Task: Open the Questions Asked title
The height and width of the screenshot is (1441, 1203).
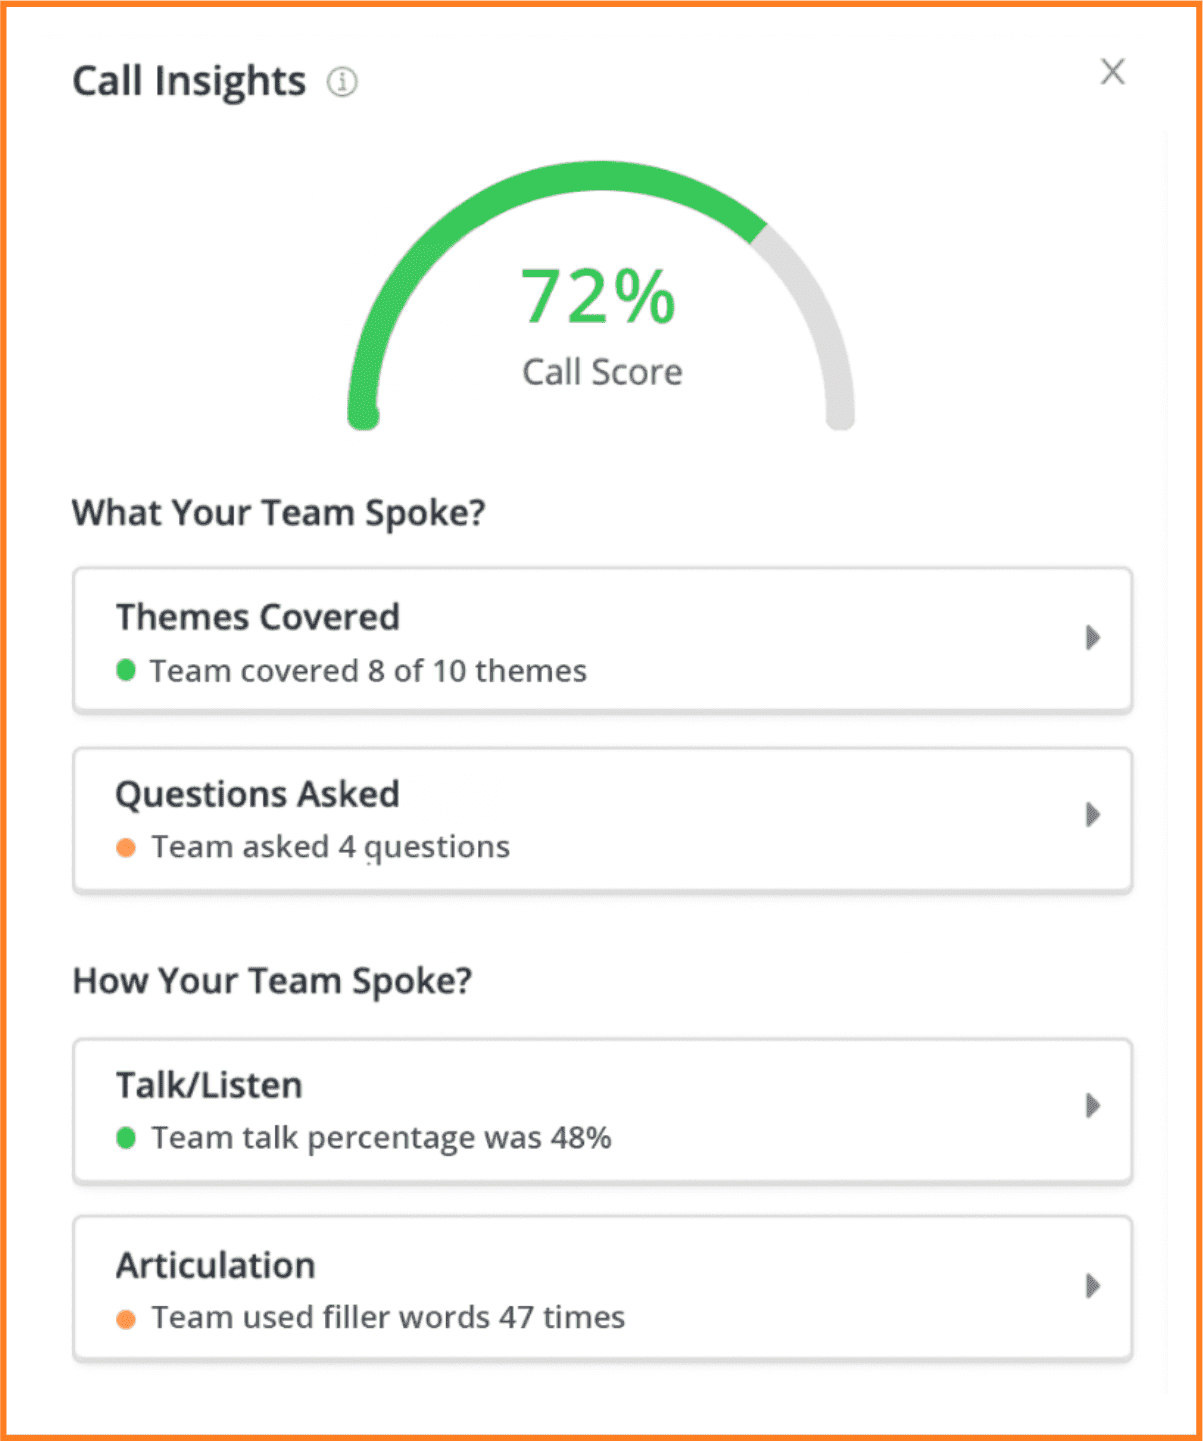Action: (x=258, y=795)
